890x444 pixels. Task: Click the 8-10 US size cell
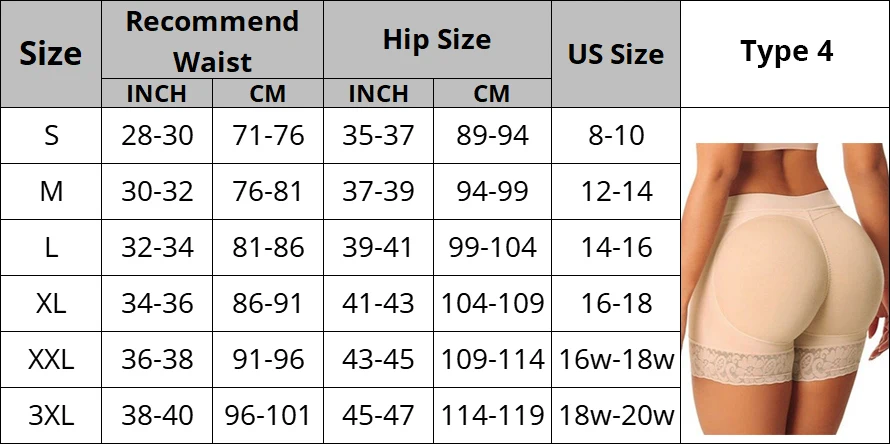coord(616,136)
